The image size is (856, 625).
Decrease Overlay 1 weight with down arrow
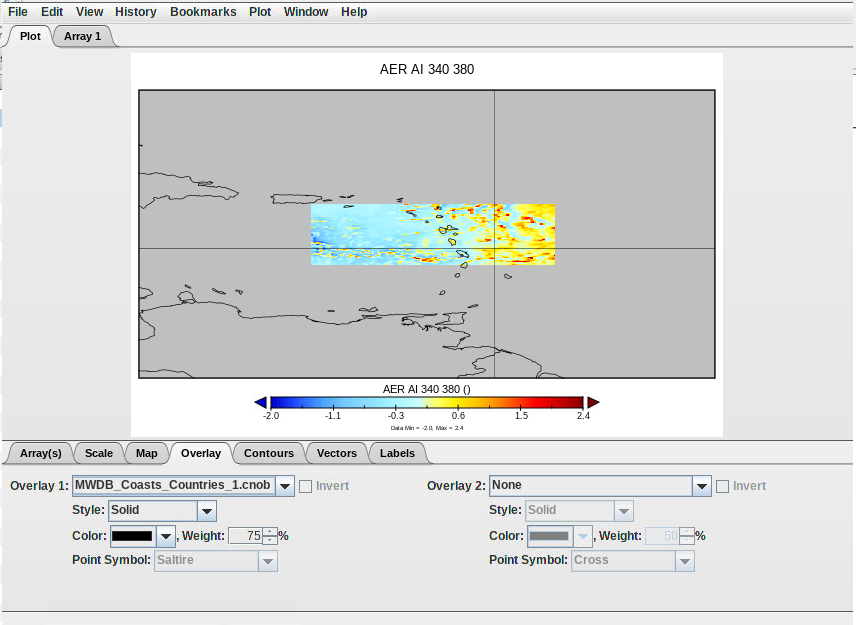coord(270,540)
